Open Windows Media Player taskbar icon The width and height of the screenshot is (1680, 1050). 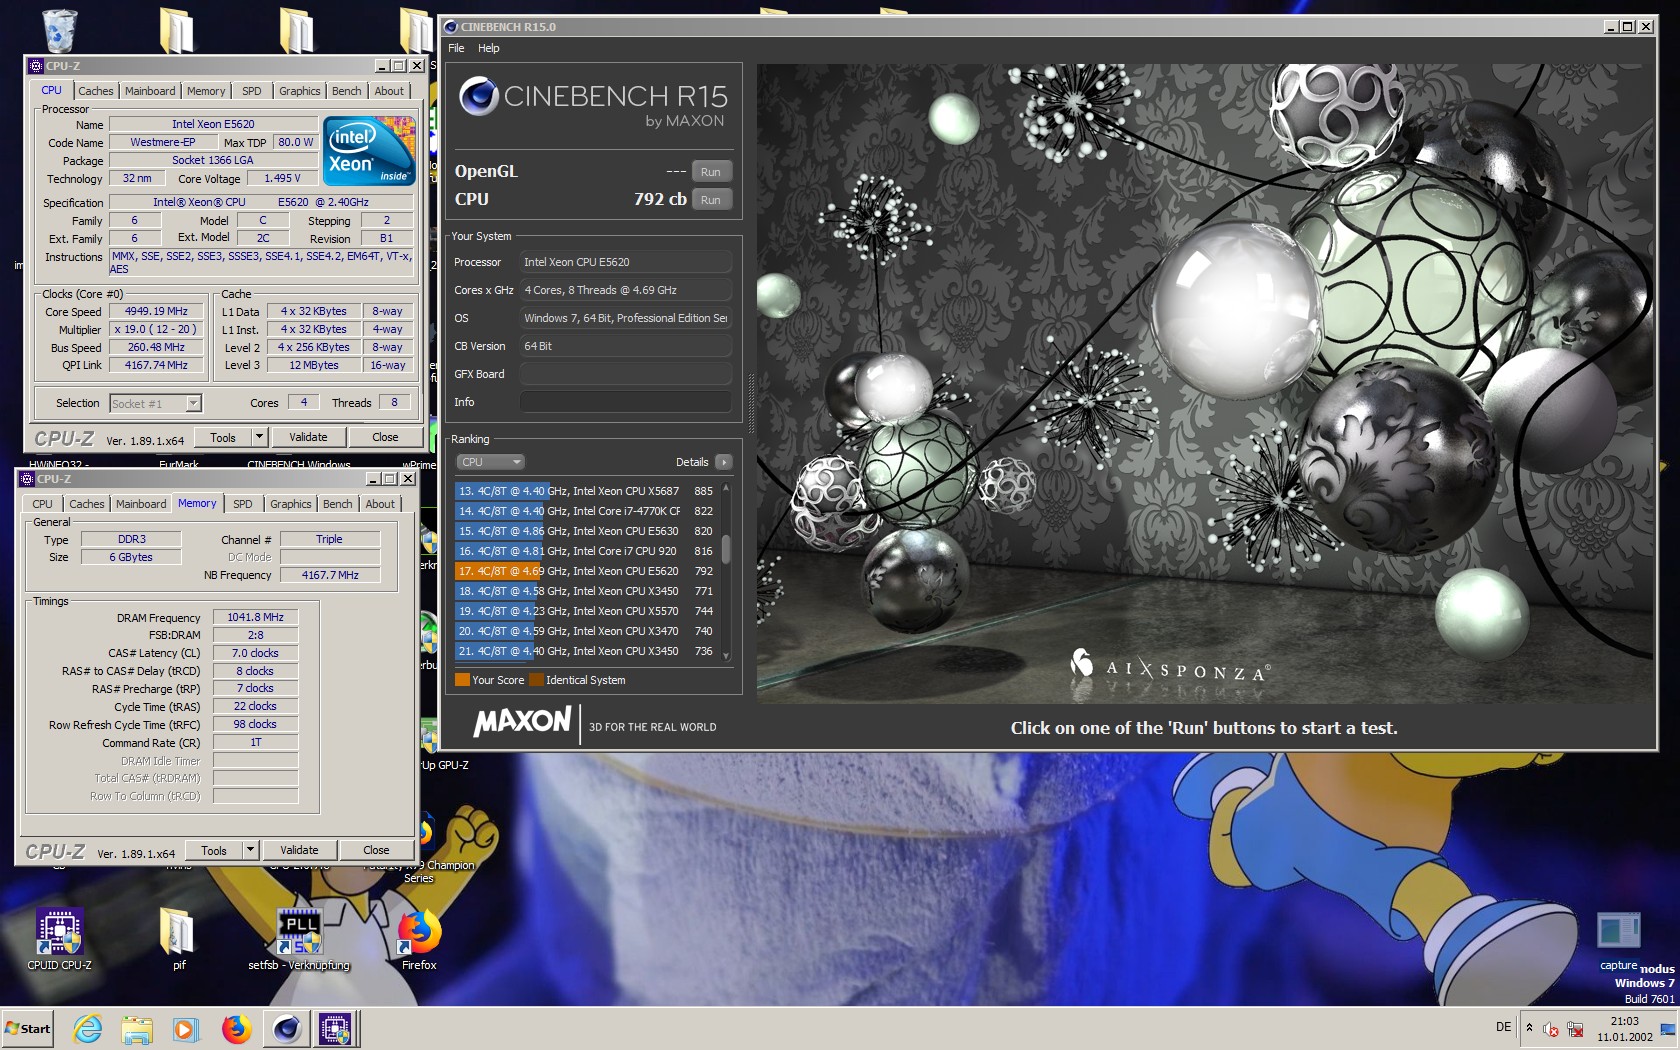(185, 1029)
